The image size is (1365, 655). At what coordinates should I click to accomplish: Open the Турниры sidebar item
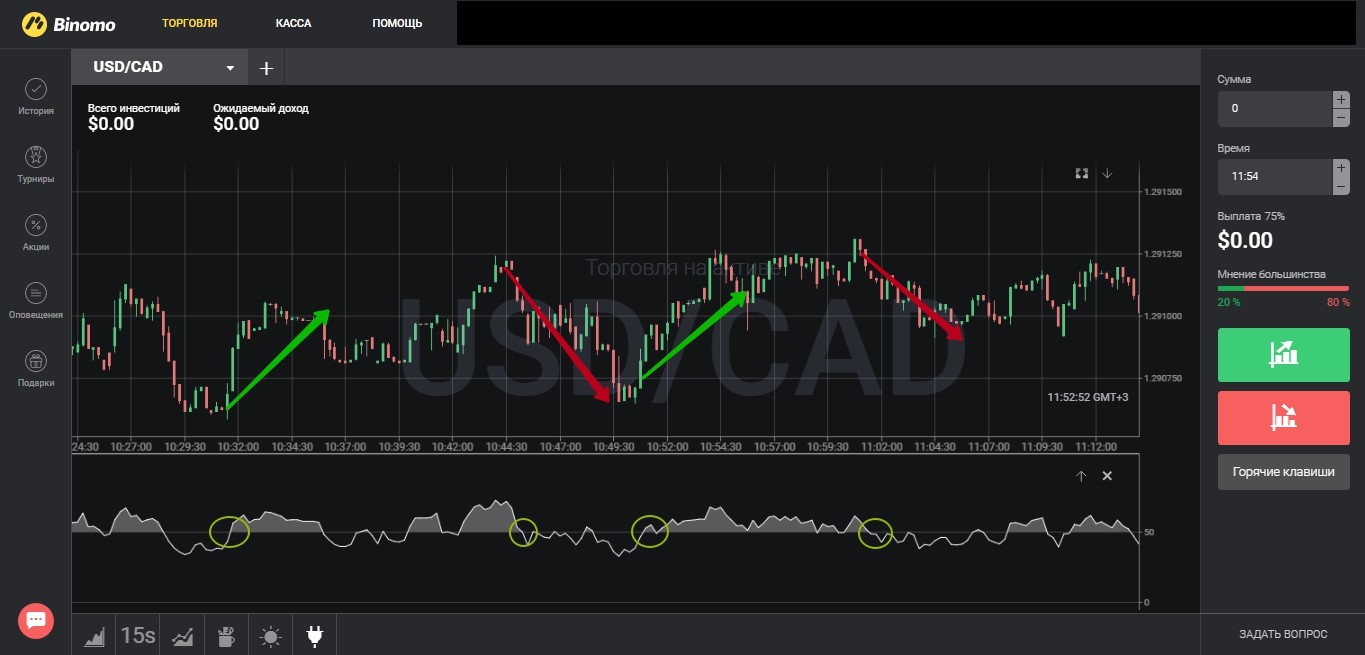tap(35, 165)
